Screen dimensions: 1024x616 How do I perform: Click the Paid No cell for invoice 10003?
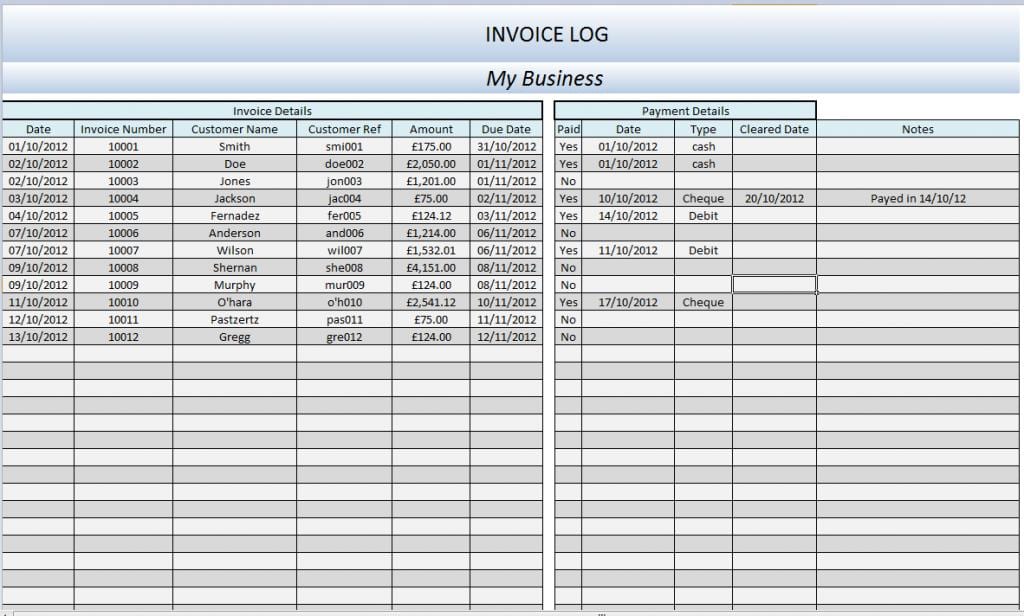(x=567, y=181)
